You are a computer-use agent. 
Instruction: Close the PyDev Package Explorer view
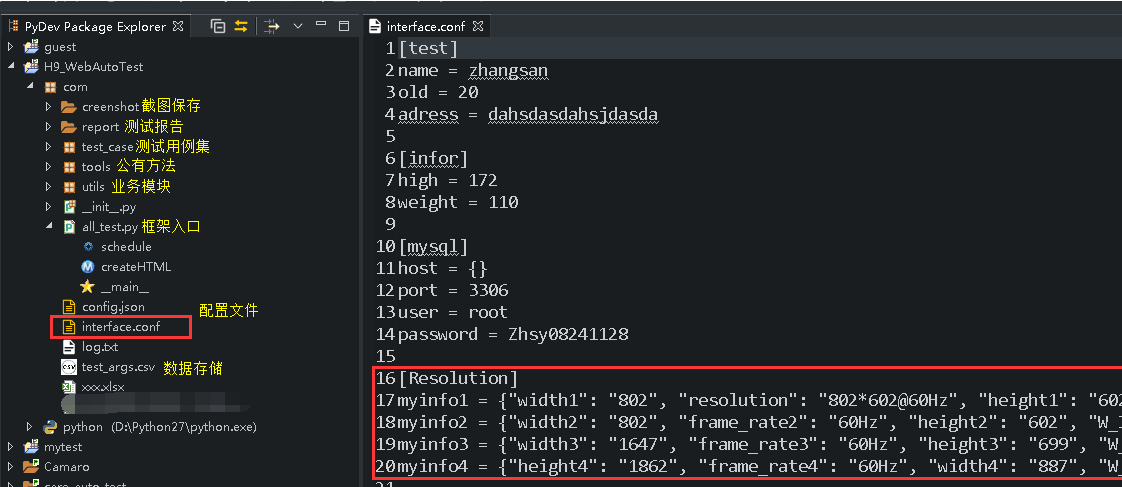pos(178,26)
